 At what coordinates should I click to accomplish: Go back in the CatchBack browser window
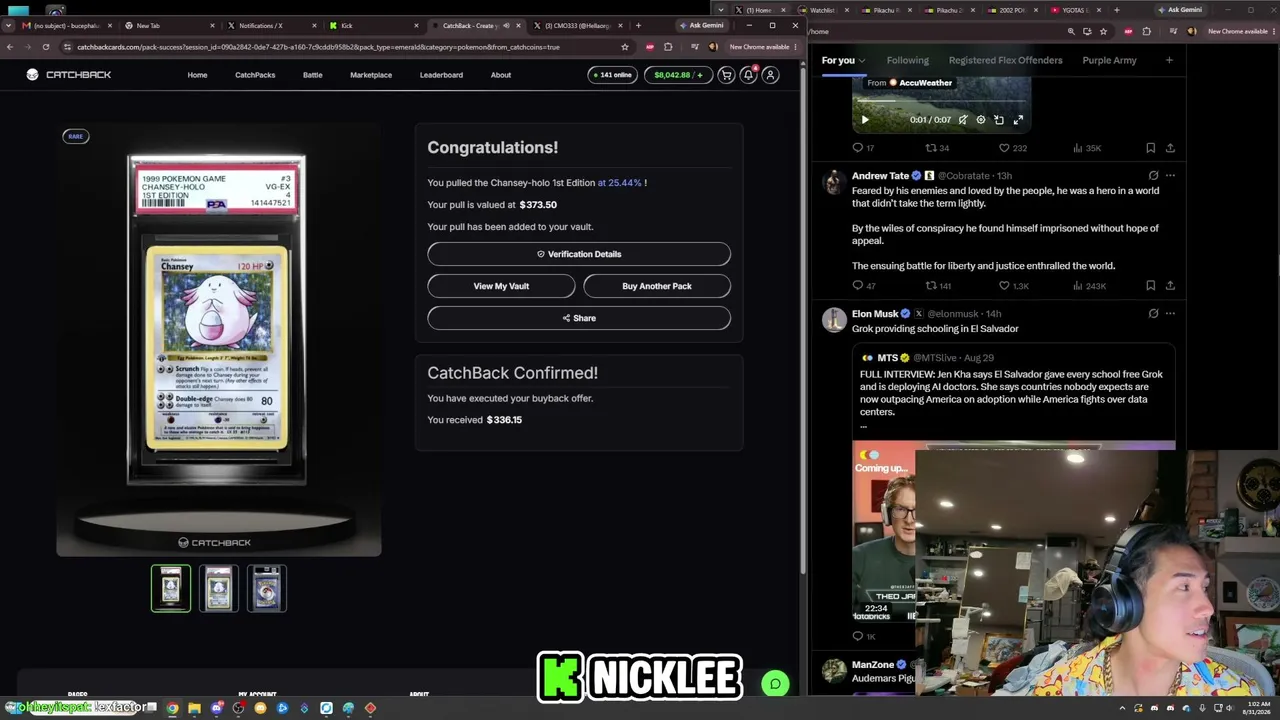10,47
